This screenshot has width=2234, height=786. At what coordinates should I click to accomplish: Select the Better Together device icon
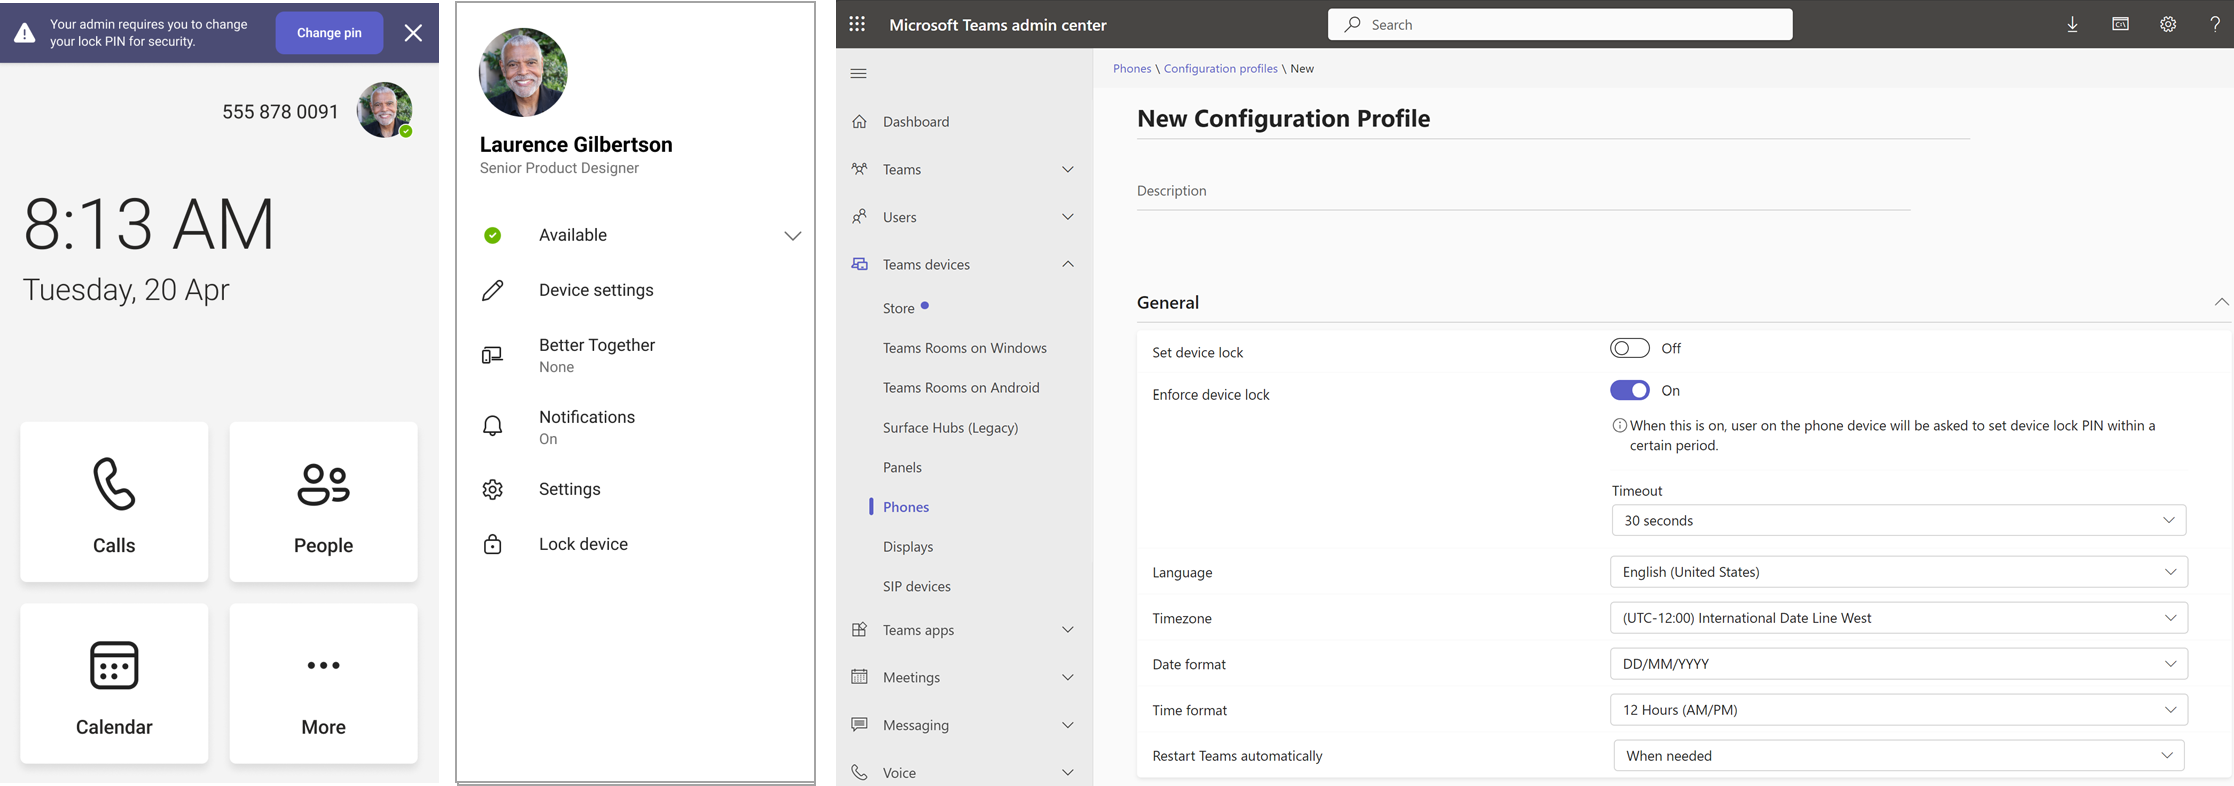492,355
